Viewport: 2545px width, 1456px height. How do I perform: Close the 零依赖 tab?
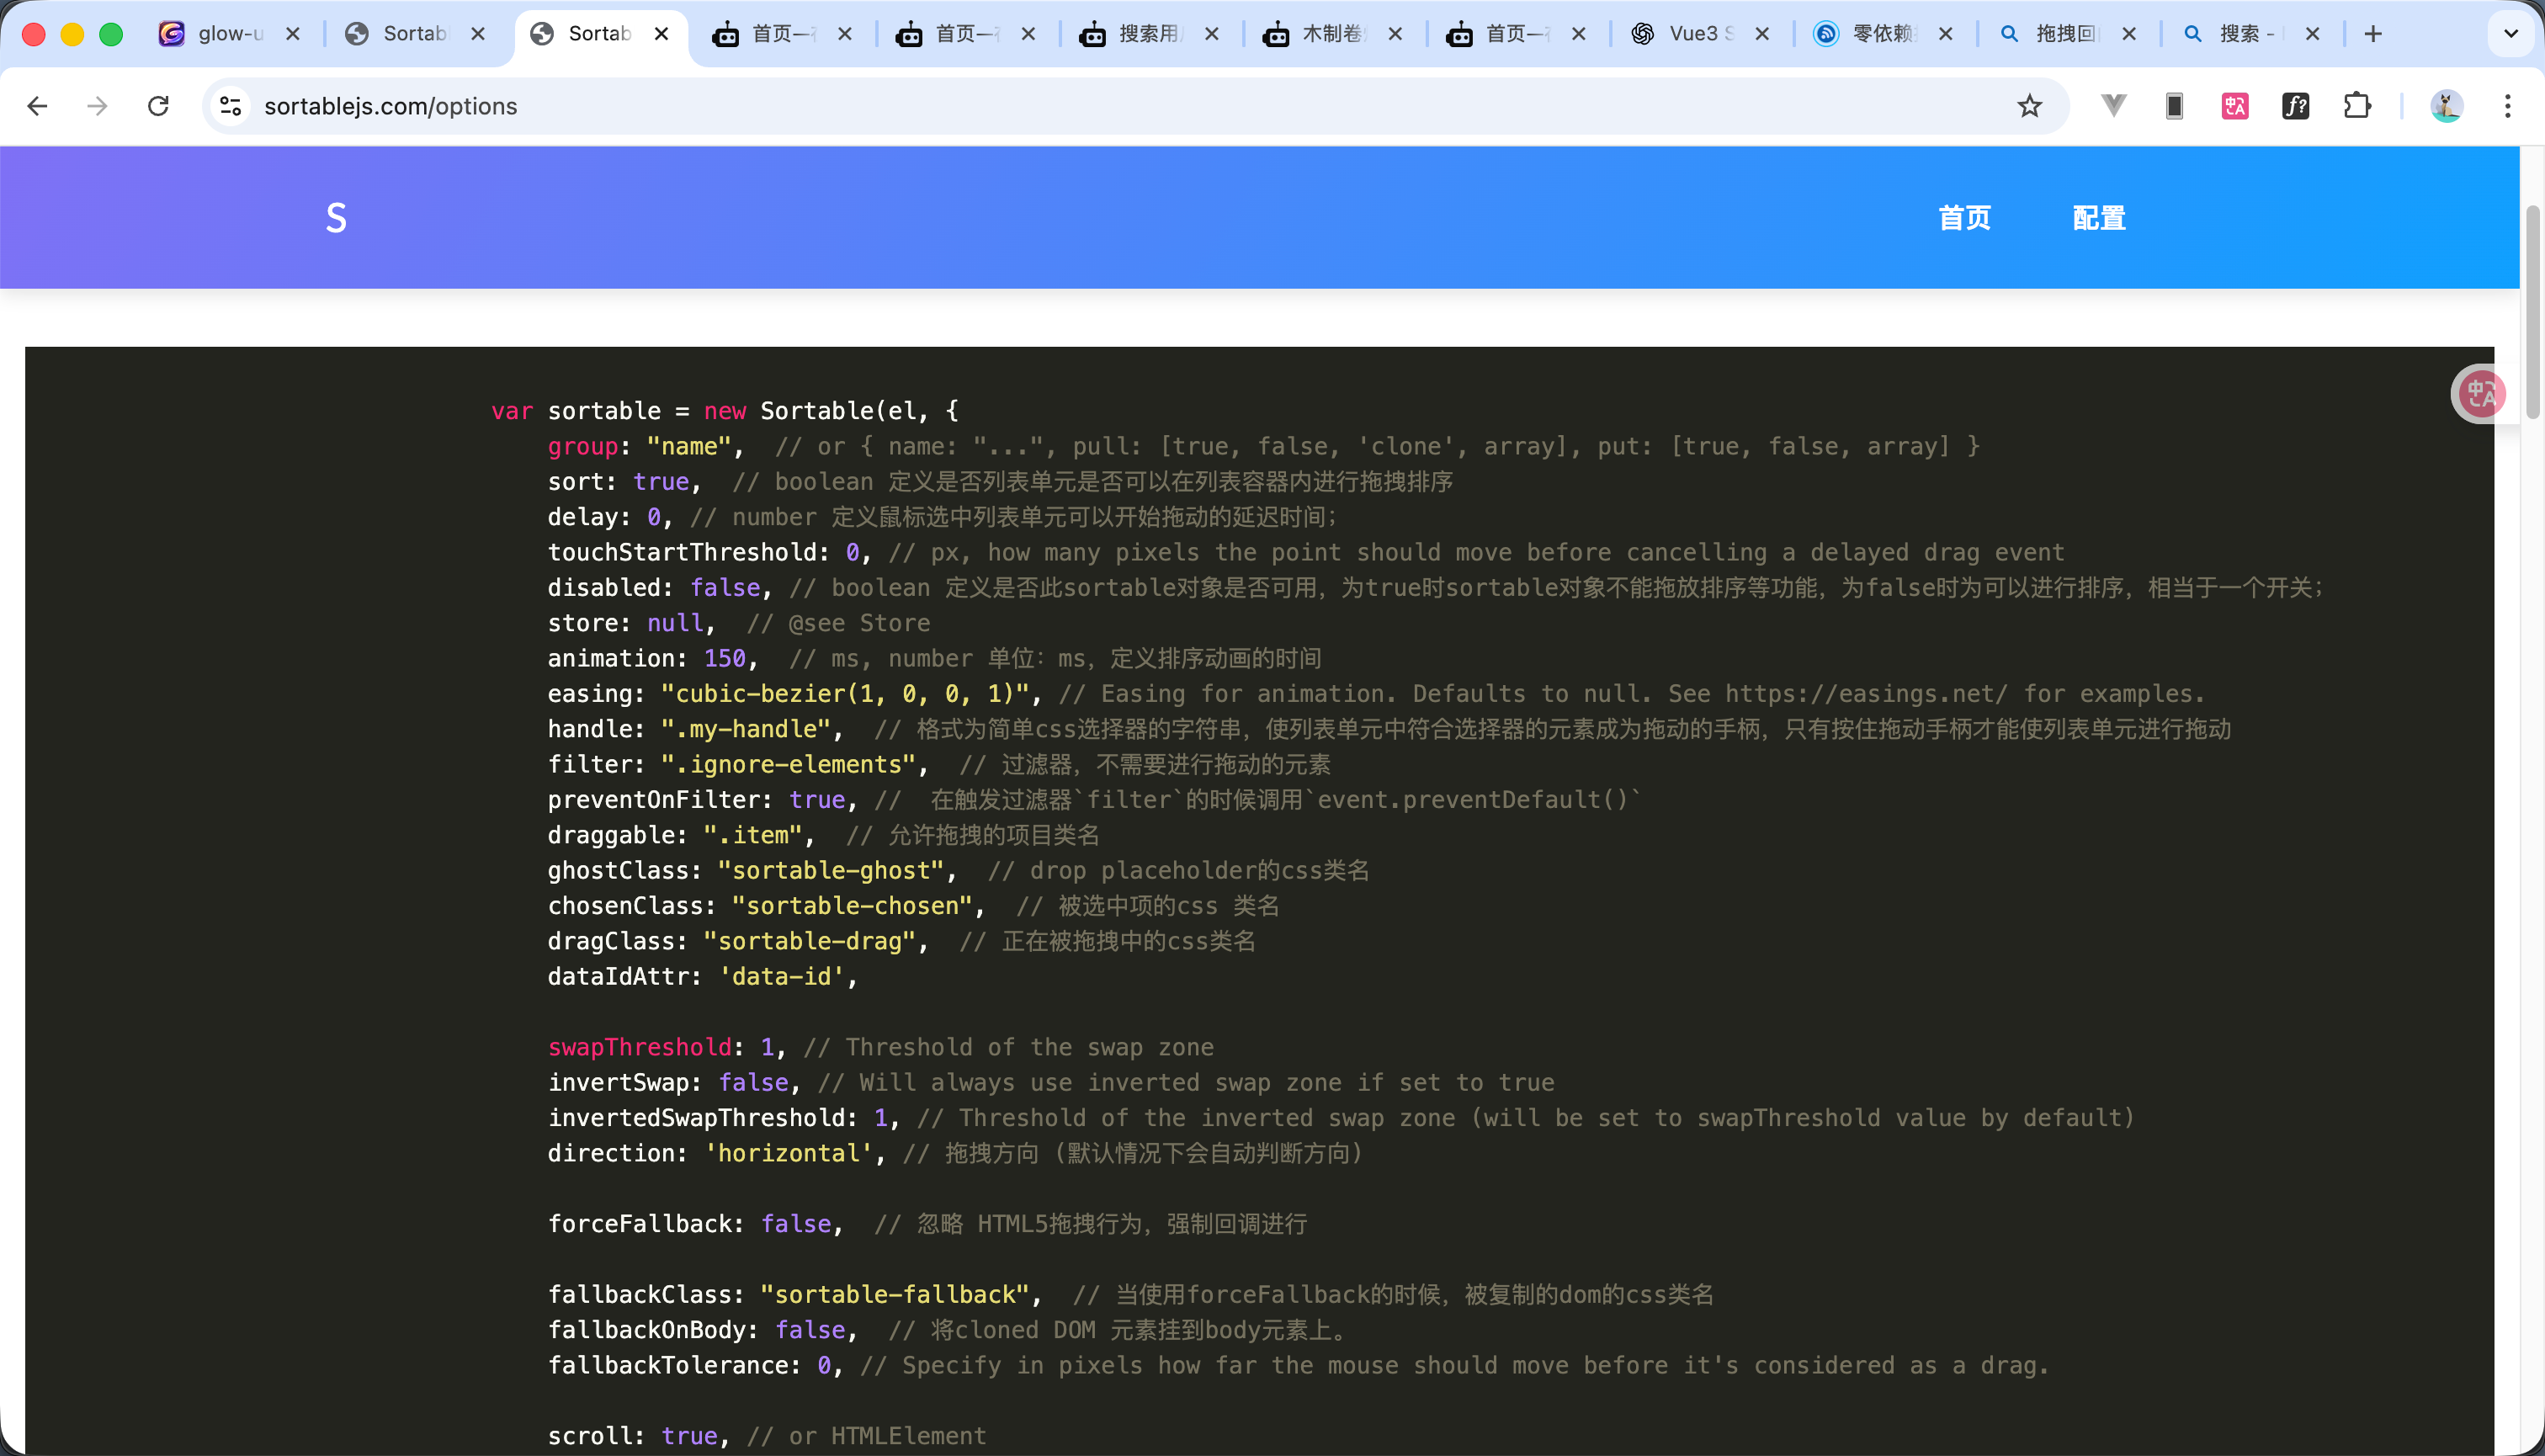click(1945, 34)
